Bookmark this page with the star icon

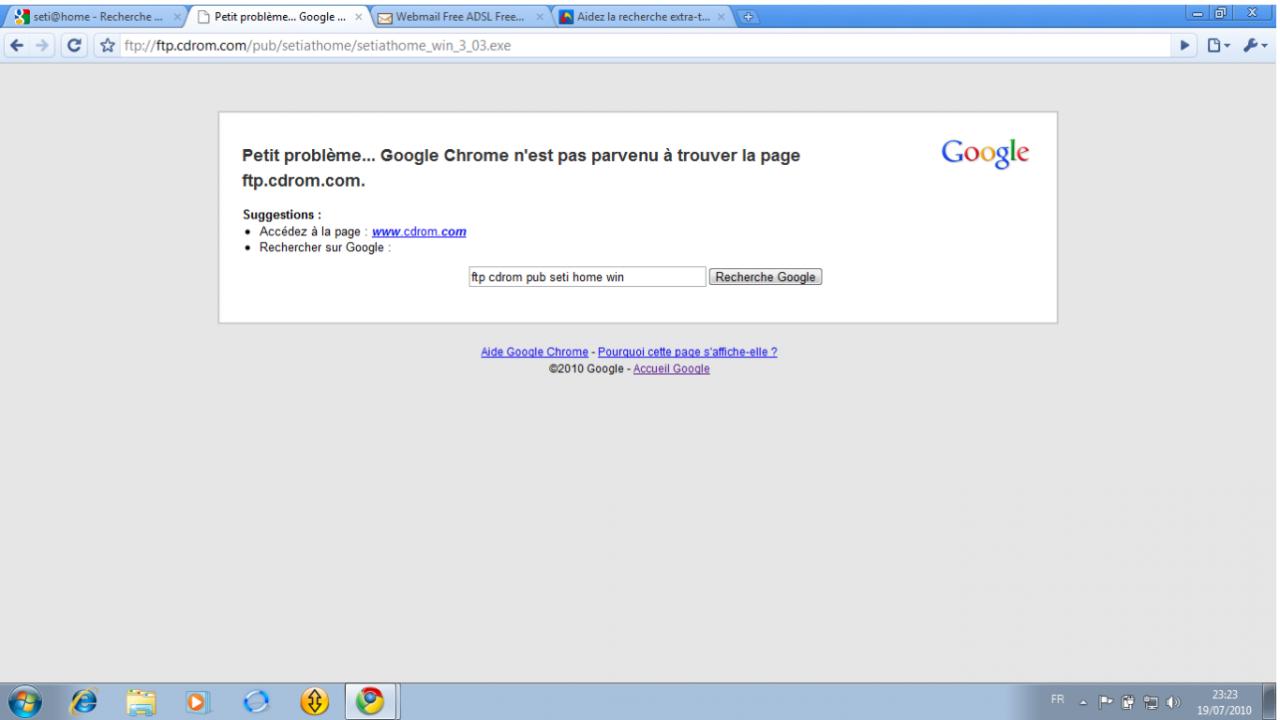point(109,46)
